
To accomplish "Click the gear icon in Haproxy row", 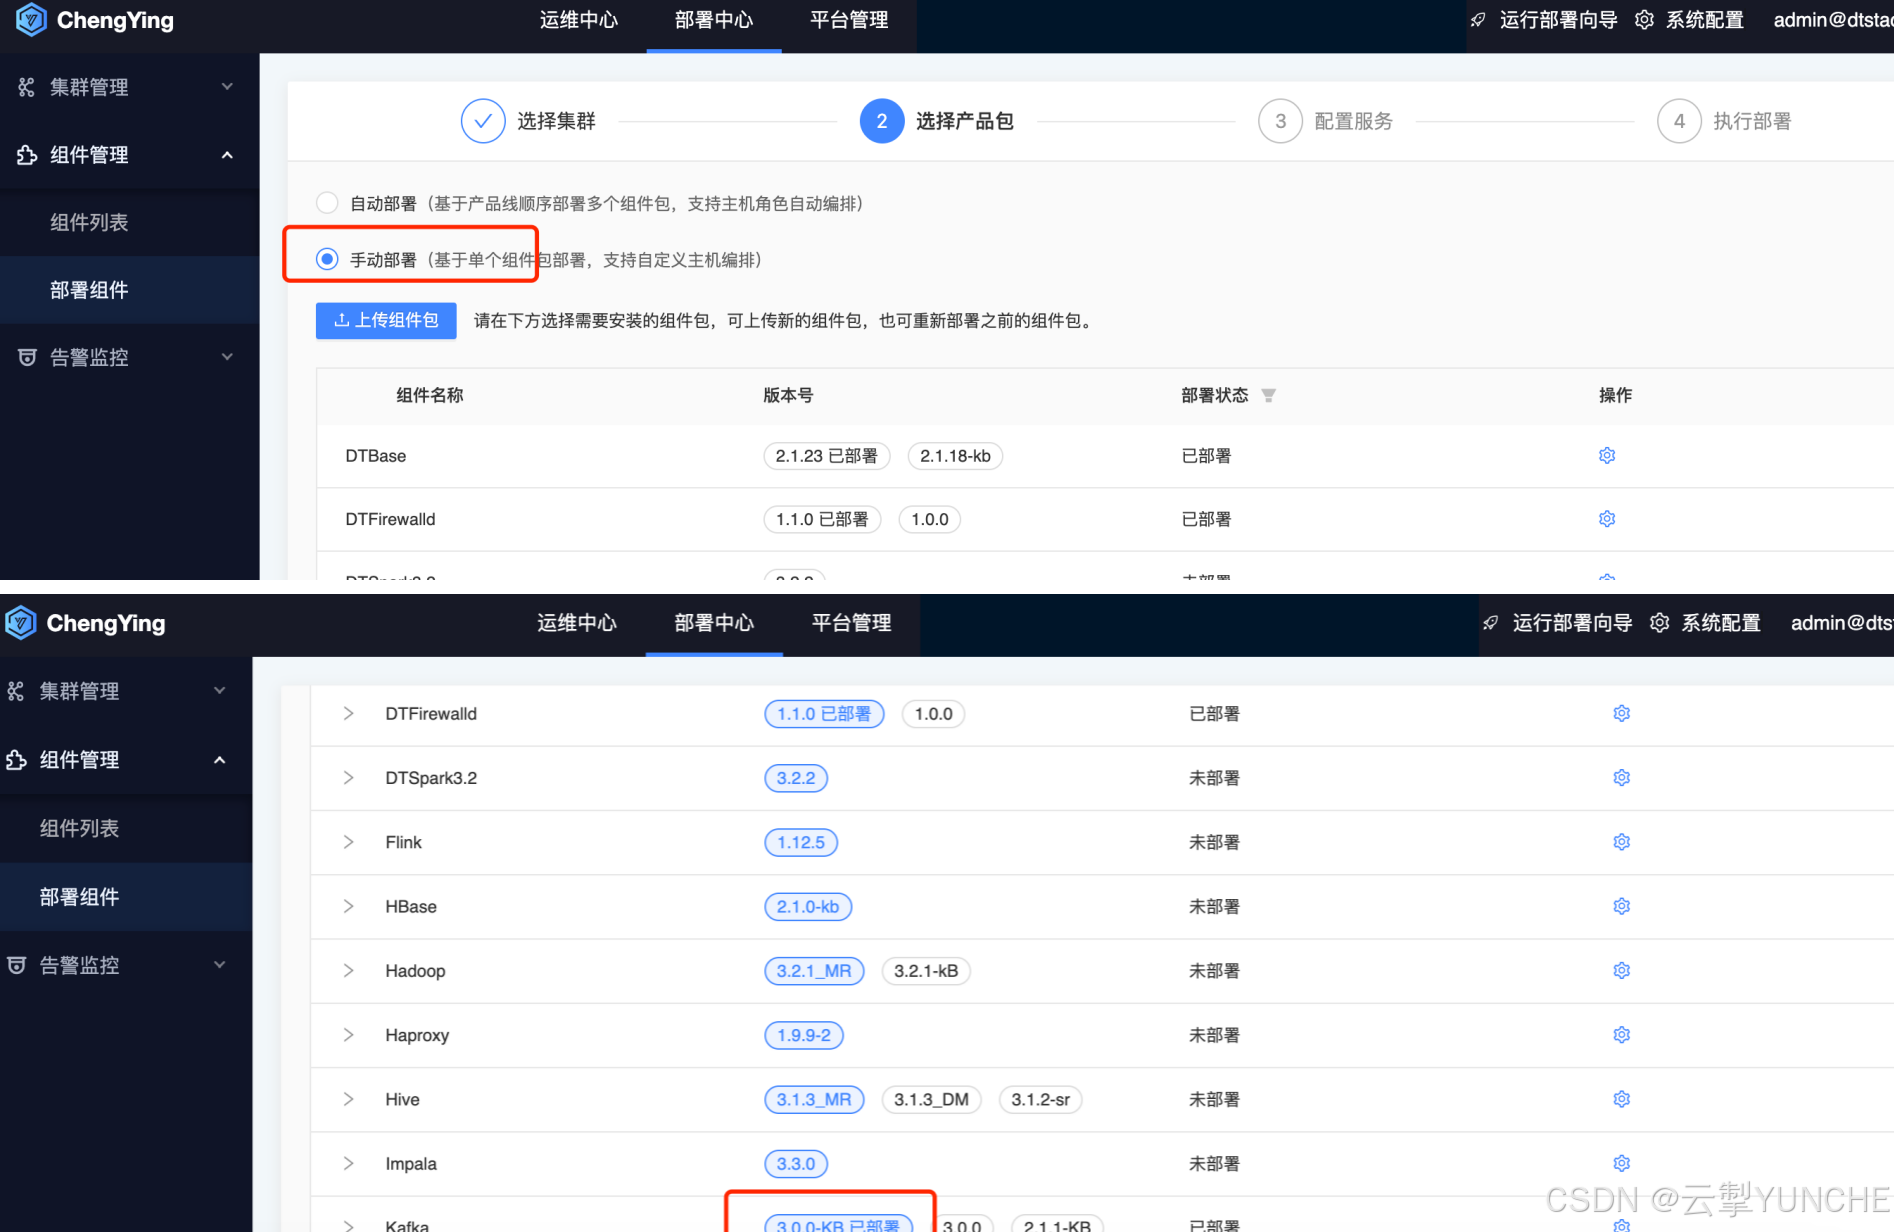I will (1621, 1034).
